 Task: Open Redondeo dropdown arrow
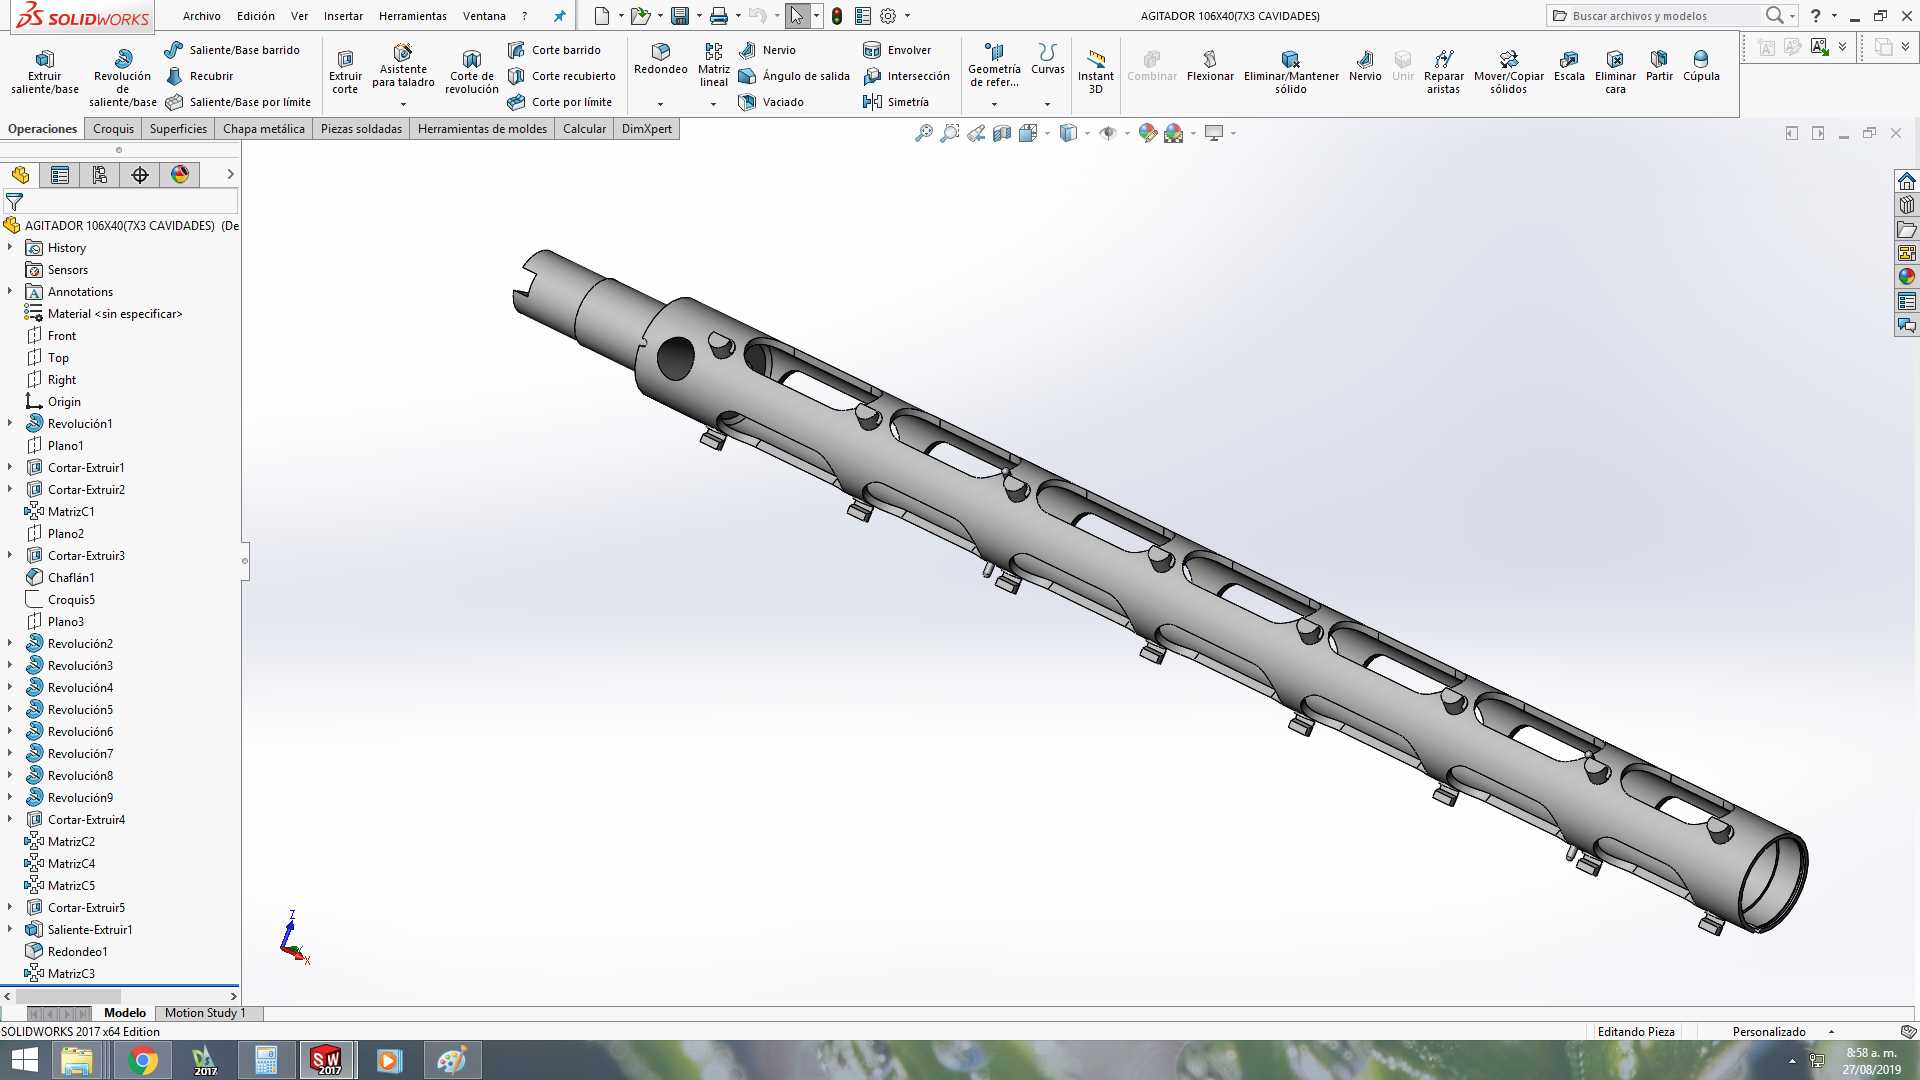point(660,104)
